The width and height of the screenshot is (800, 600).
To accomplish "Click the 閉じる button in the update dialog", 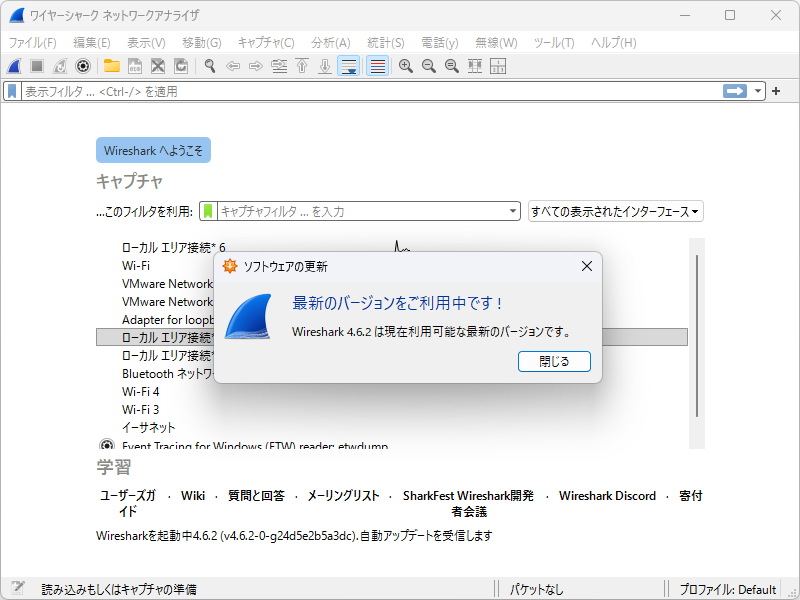I will point(554,361).
